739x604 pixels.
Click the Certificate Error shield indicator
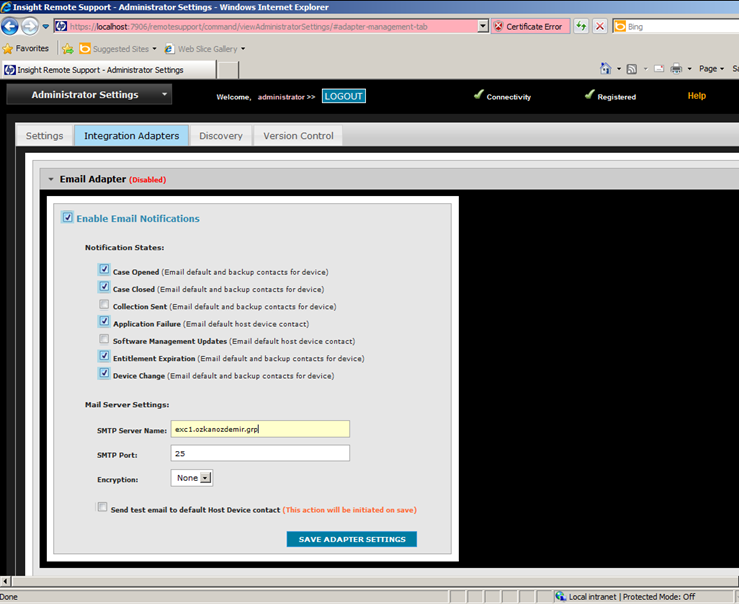tap(531, 26)
